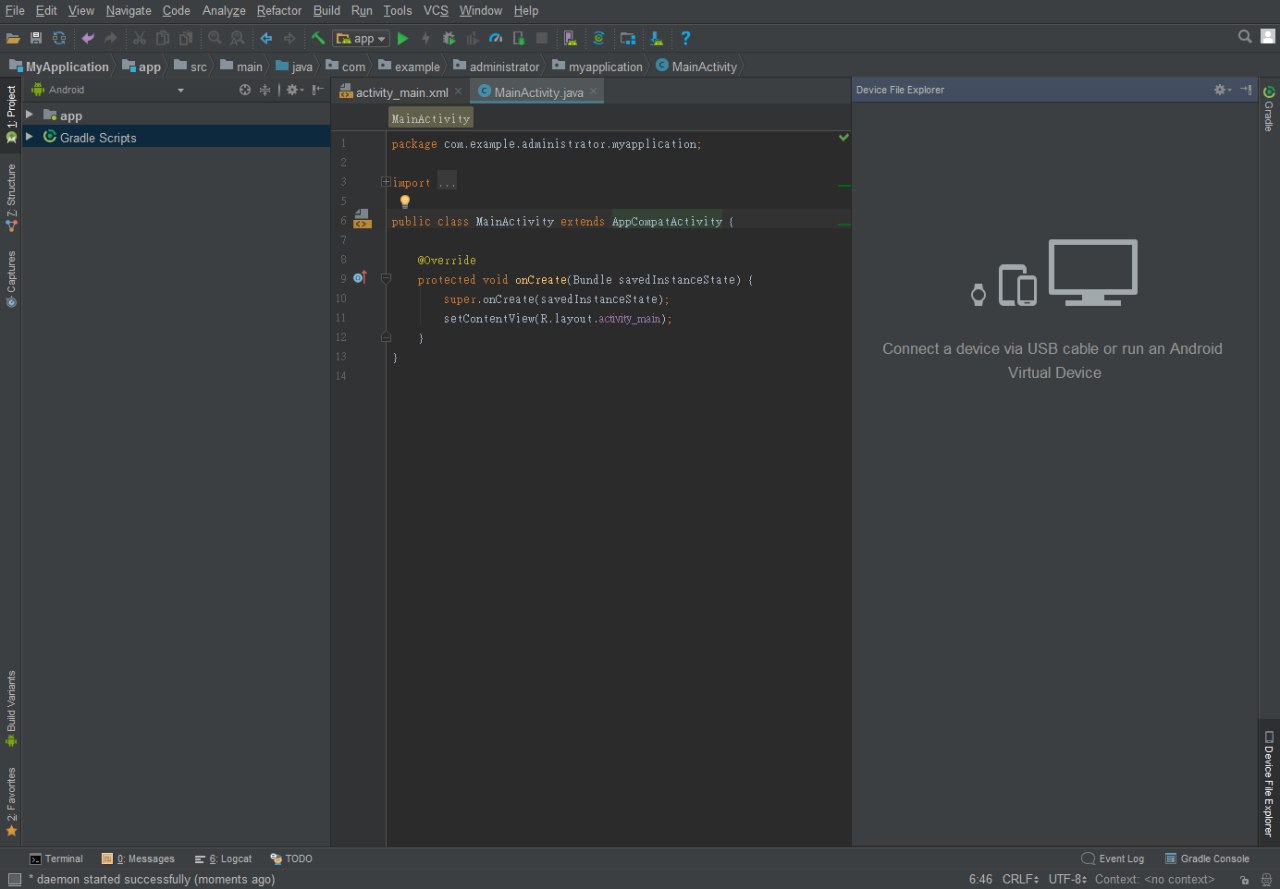Image resolution: width=1280 pixels, height=889 pixels.
Task: Click the Debug app bug icon
Action: pyautogui.click(x=449, y=38)
